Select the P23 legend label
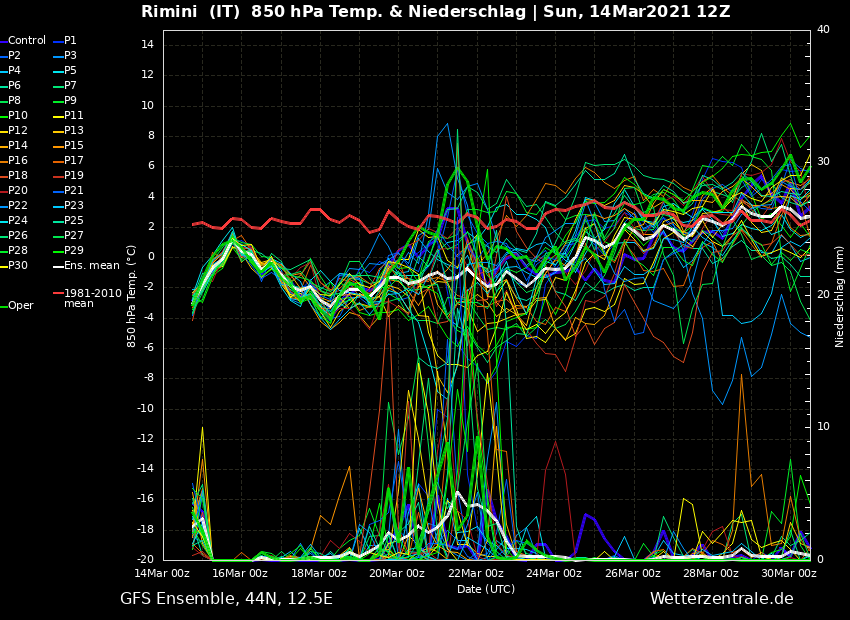 pyautogui.click(x=74, y=205)
